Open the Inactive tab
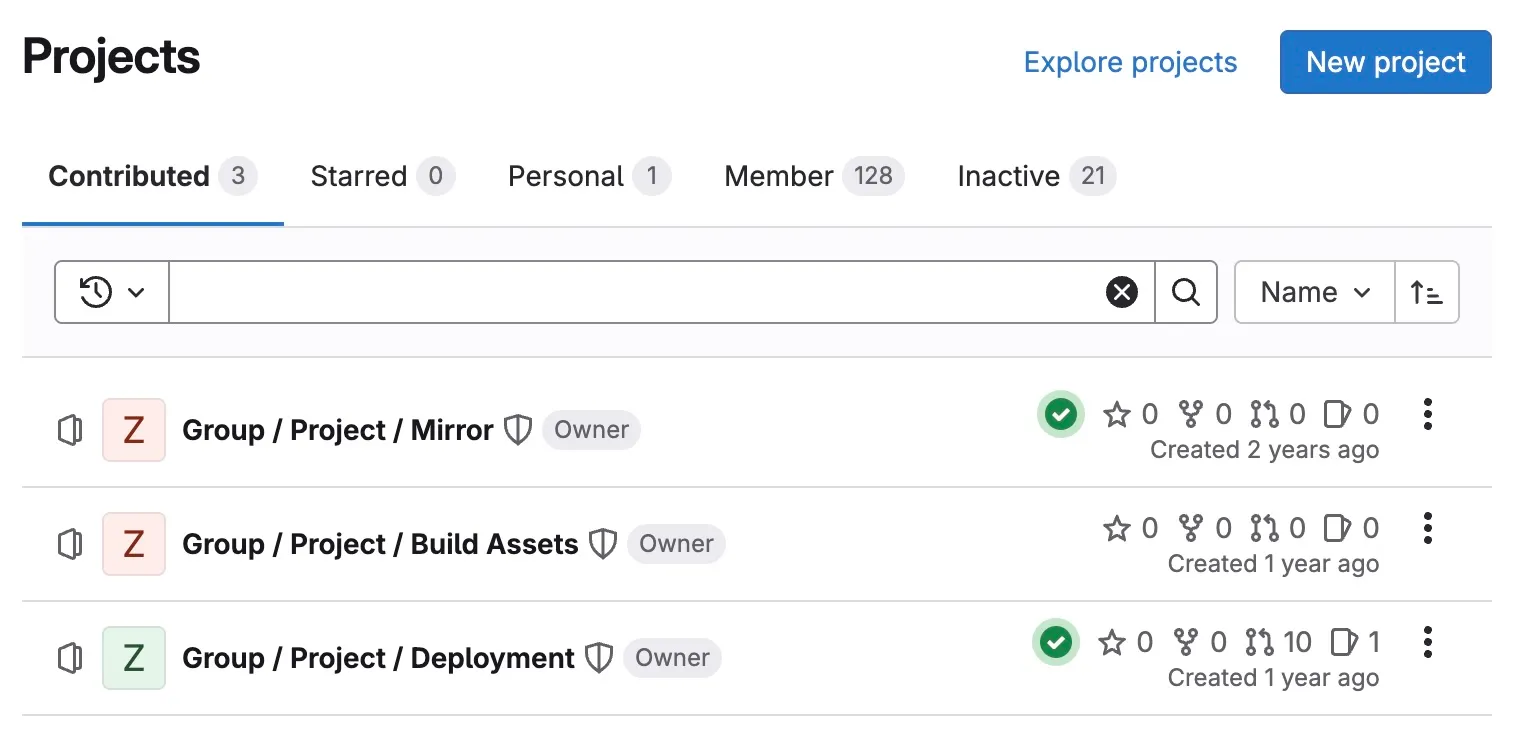The width and height of the screenshot is (1520, 750). point(1037,177)
